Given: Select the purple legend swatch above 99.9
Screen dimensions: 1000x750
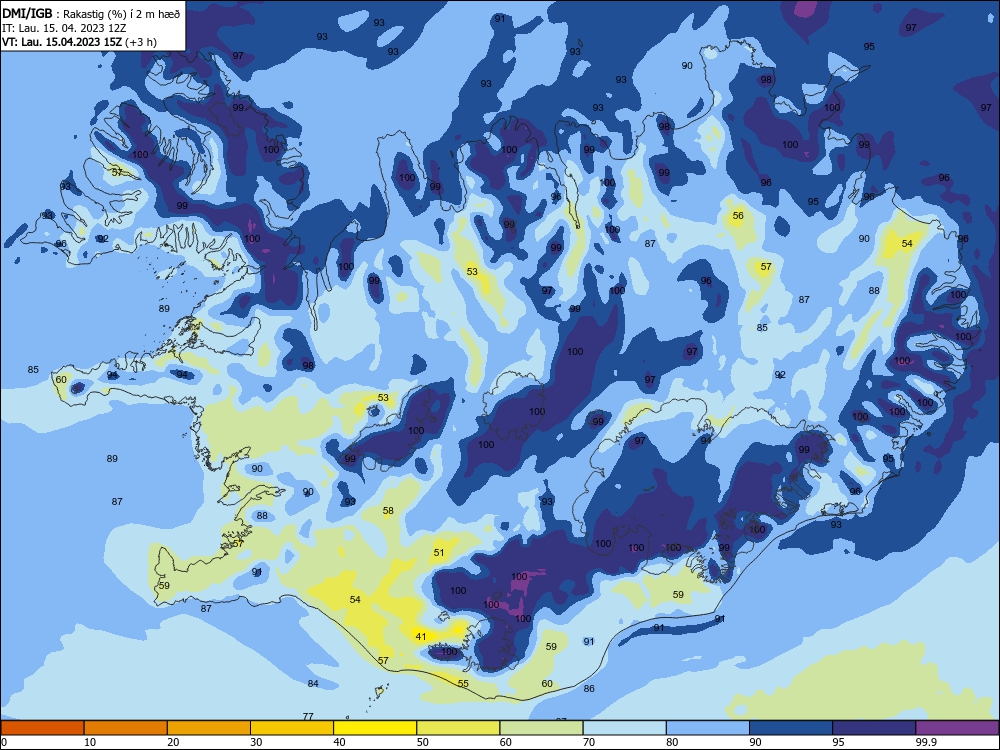Looking at the screenshot, I should [957, 728].
